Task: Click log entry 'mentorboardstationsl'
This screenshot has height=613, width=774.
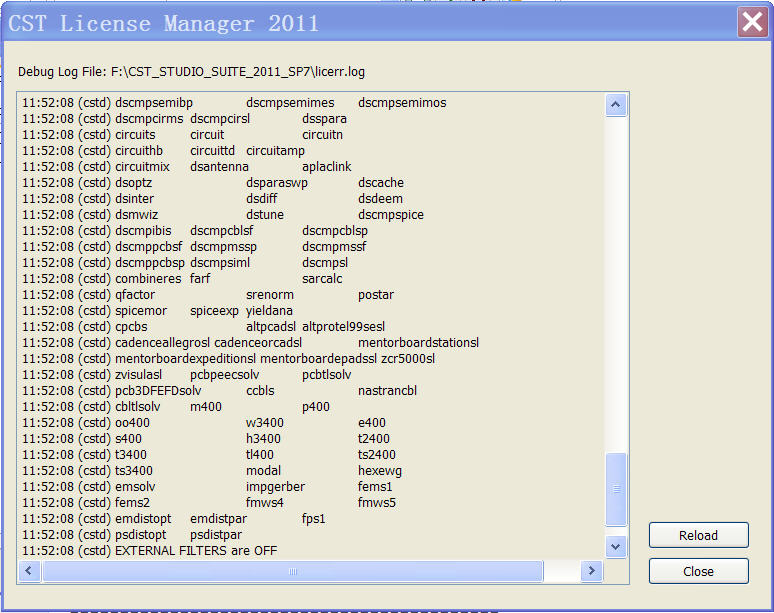Action: pos(419,343)
